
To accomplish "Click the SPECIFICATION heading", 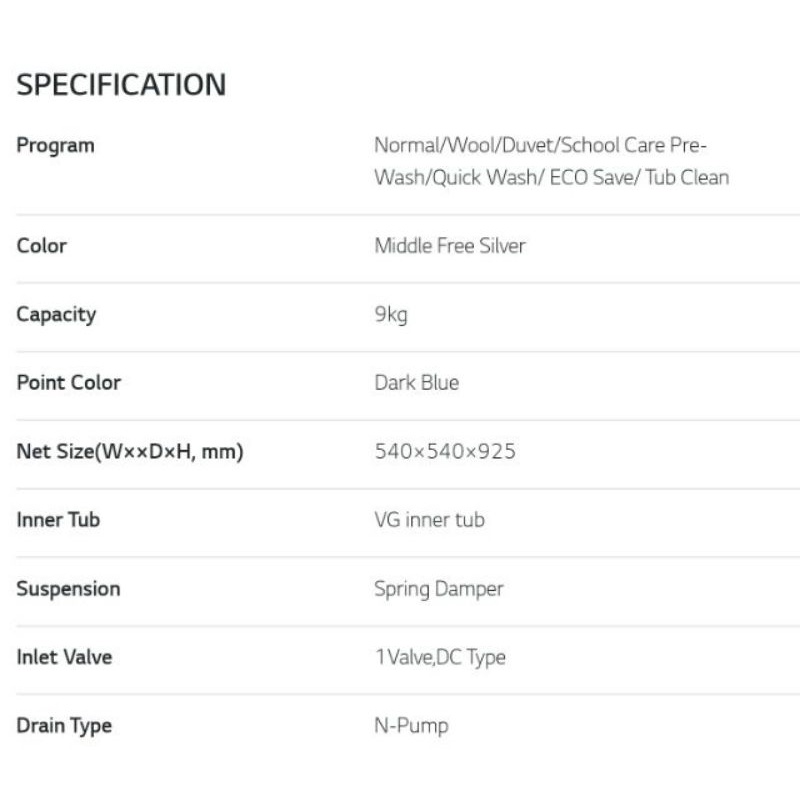I will click(121, 85).
